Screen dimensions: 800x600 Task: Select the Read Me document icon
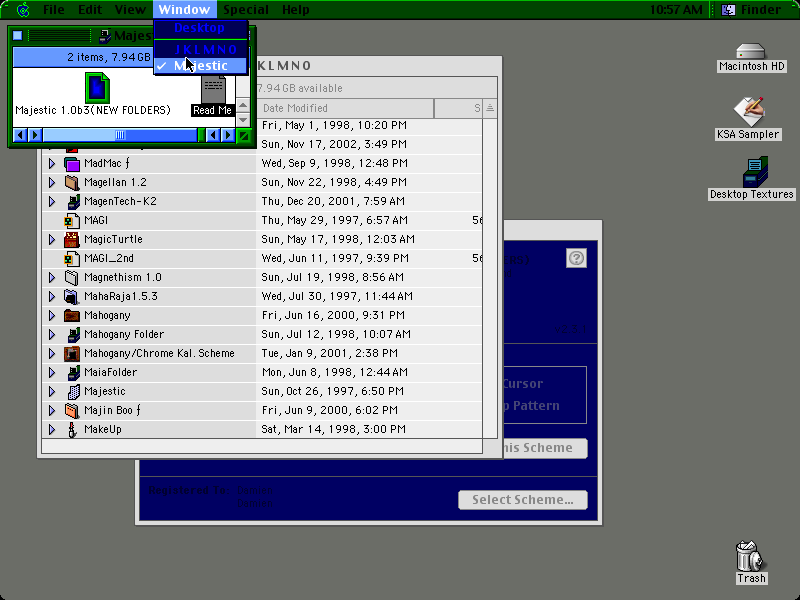pos(213,89)
